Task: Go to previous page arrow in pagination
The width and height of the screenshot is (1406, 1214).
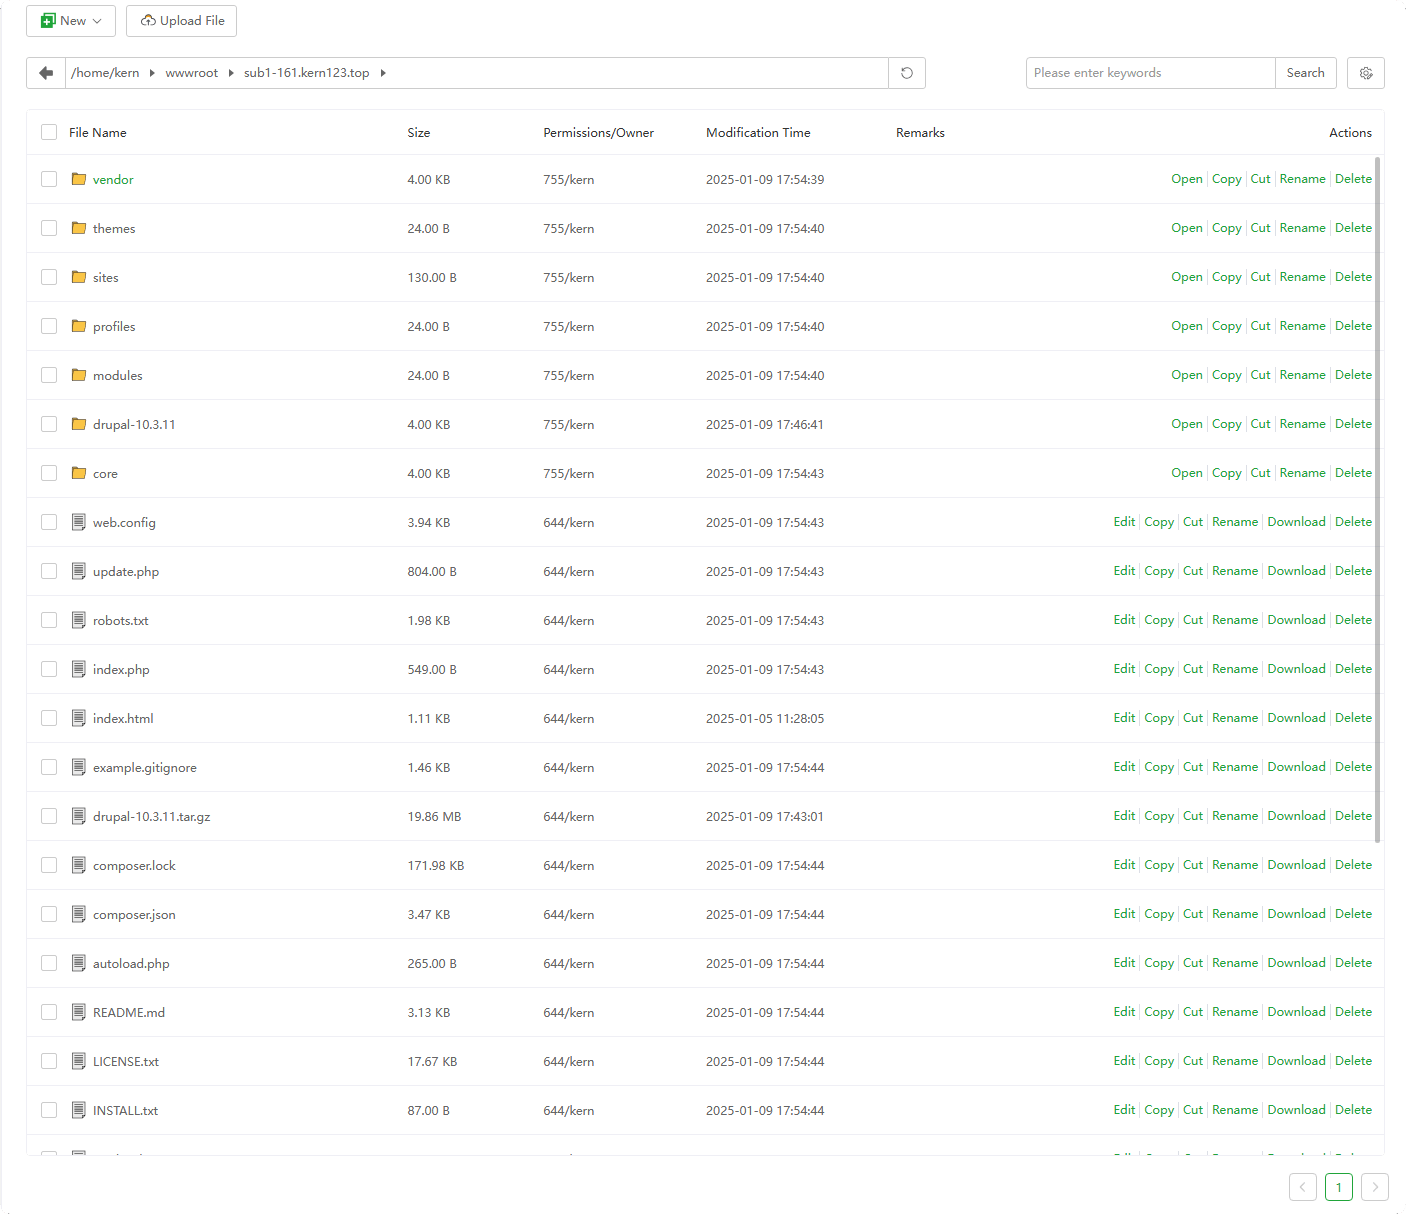Action: click(1303, 1187)
